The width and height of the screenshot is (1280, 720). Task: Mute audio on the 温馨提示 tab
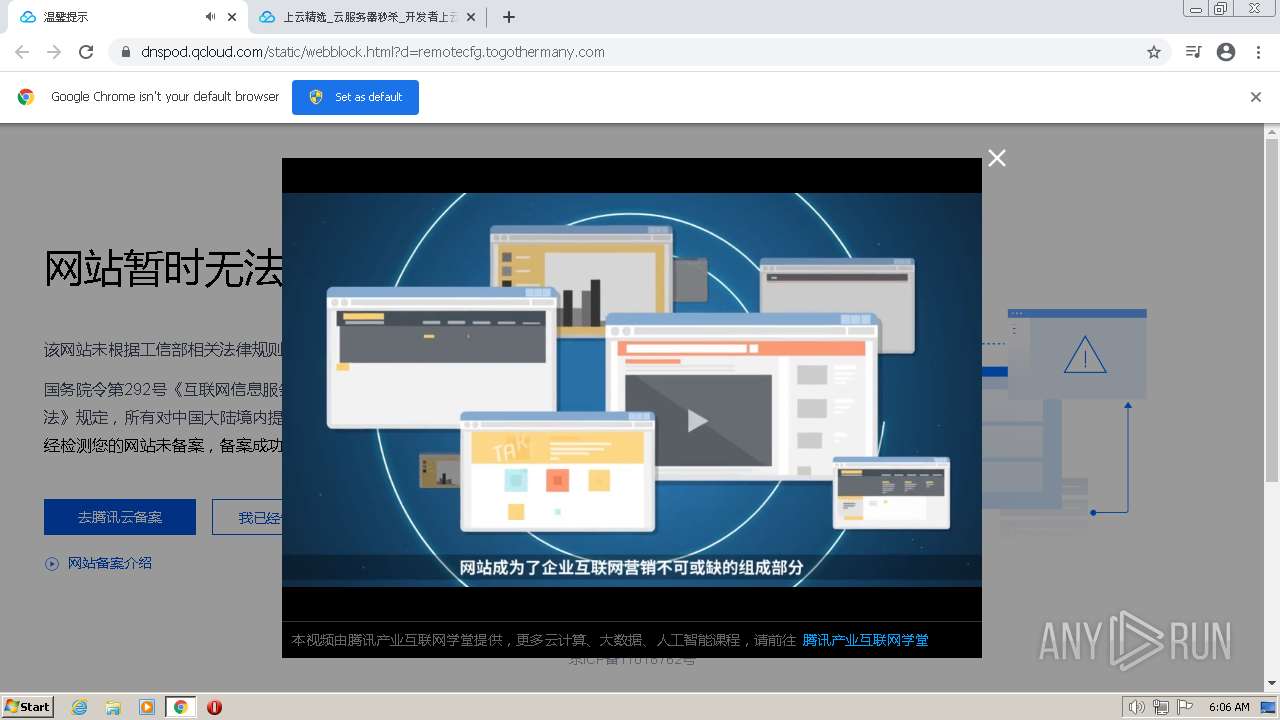point(210,17)
